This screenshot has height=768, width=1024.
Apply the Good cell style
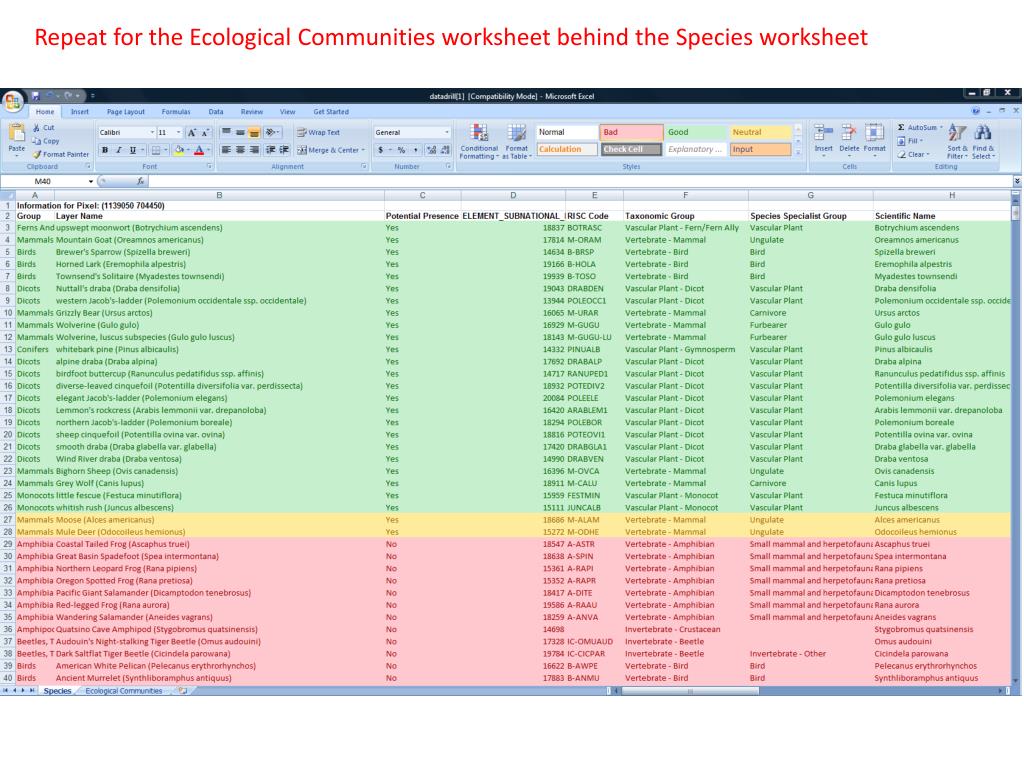[696, 132]
